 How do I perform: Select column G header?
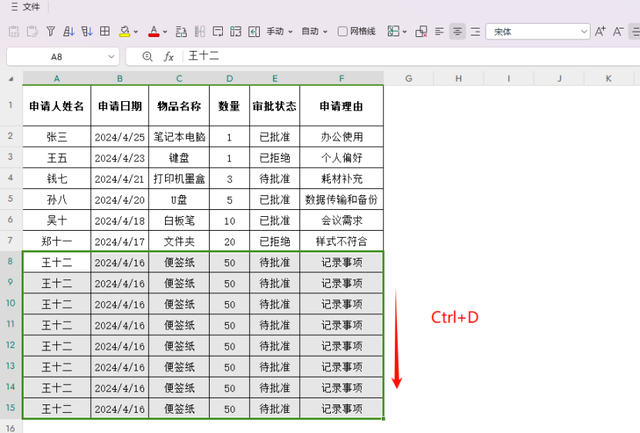409,78
